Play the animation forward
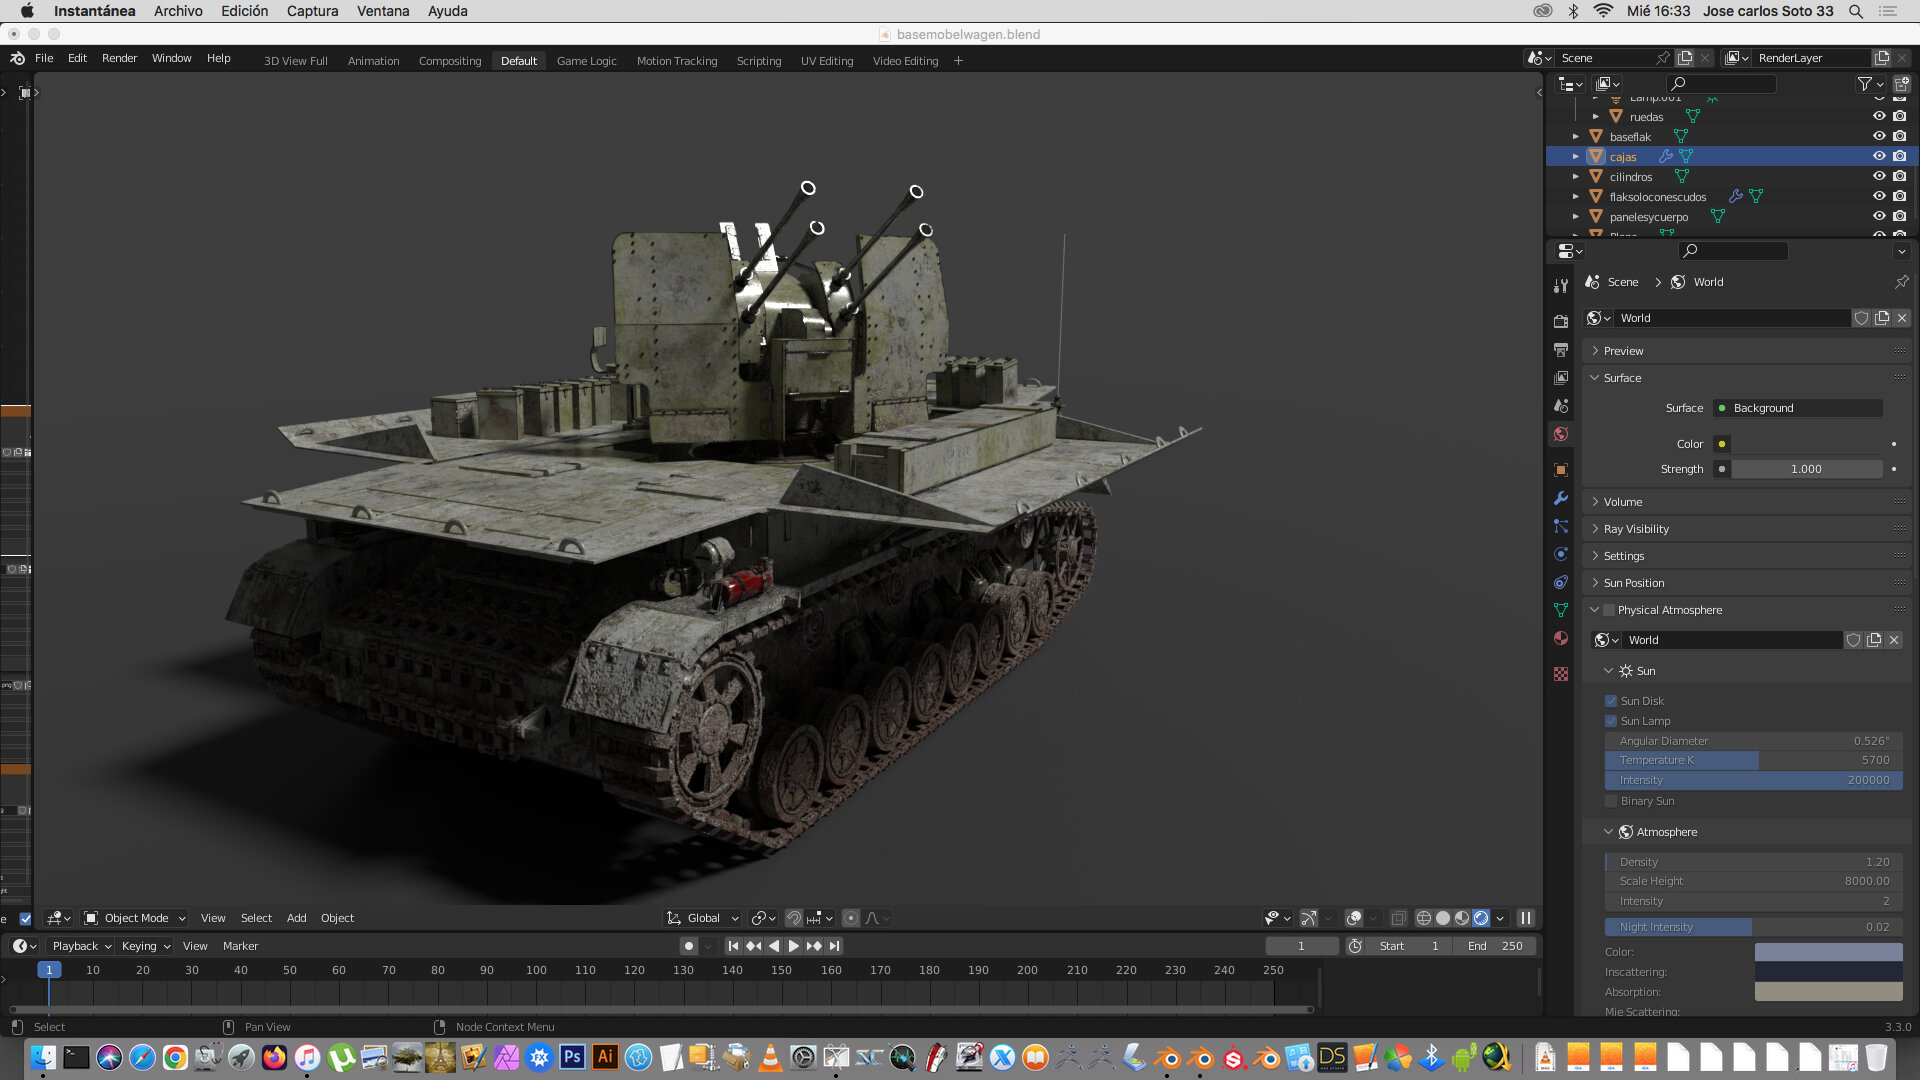This screenshot has height=1080, width=1920. pyautogui.click(x=793, y=946)
